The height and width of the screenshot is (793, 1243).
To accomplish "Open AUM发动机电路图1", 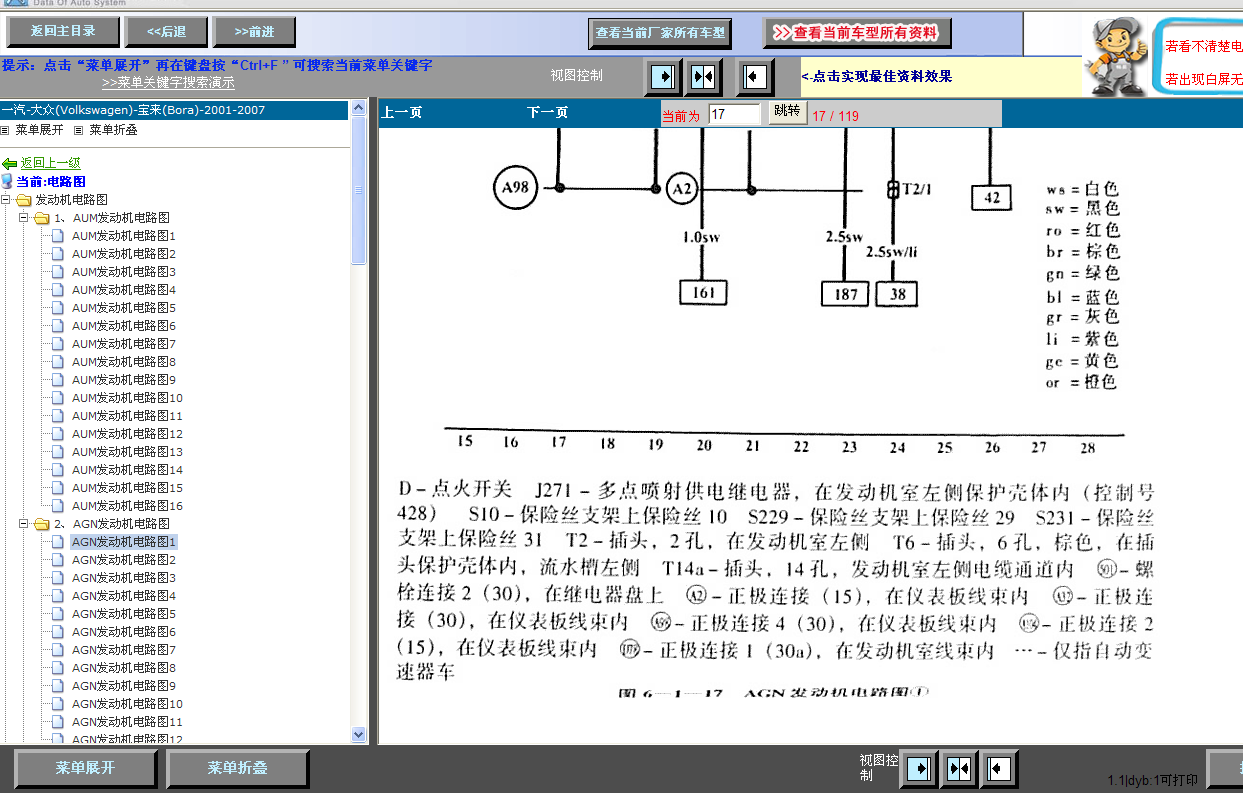I will 123,236.
